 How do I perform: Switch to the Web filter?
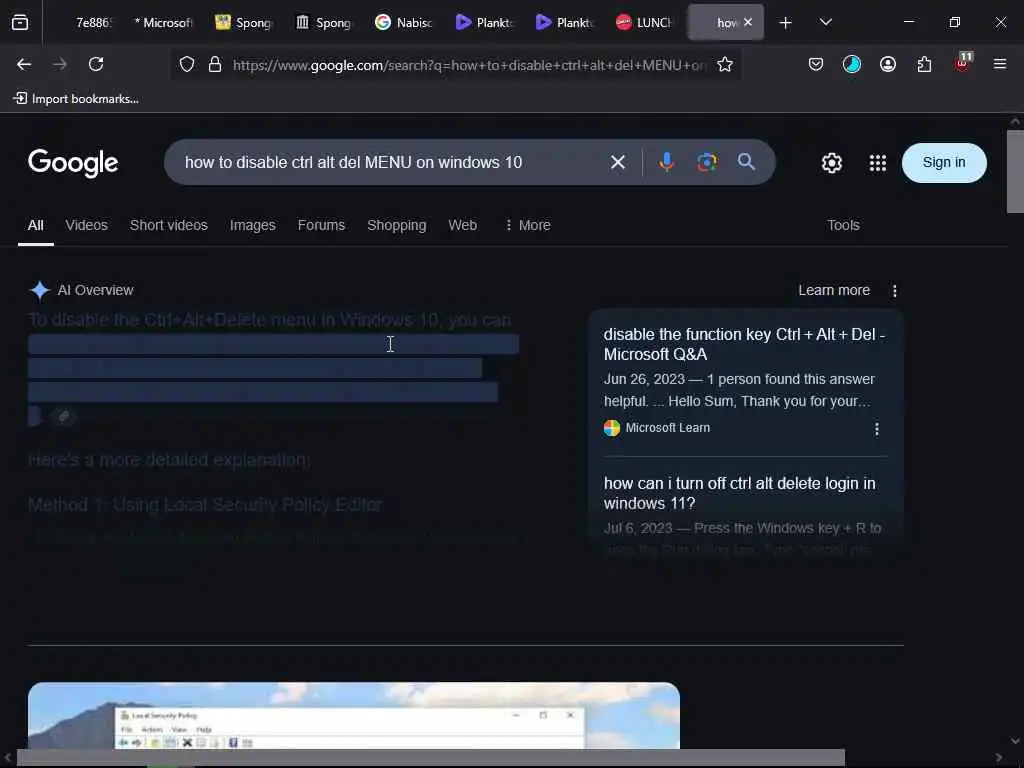coord(462,225)
